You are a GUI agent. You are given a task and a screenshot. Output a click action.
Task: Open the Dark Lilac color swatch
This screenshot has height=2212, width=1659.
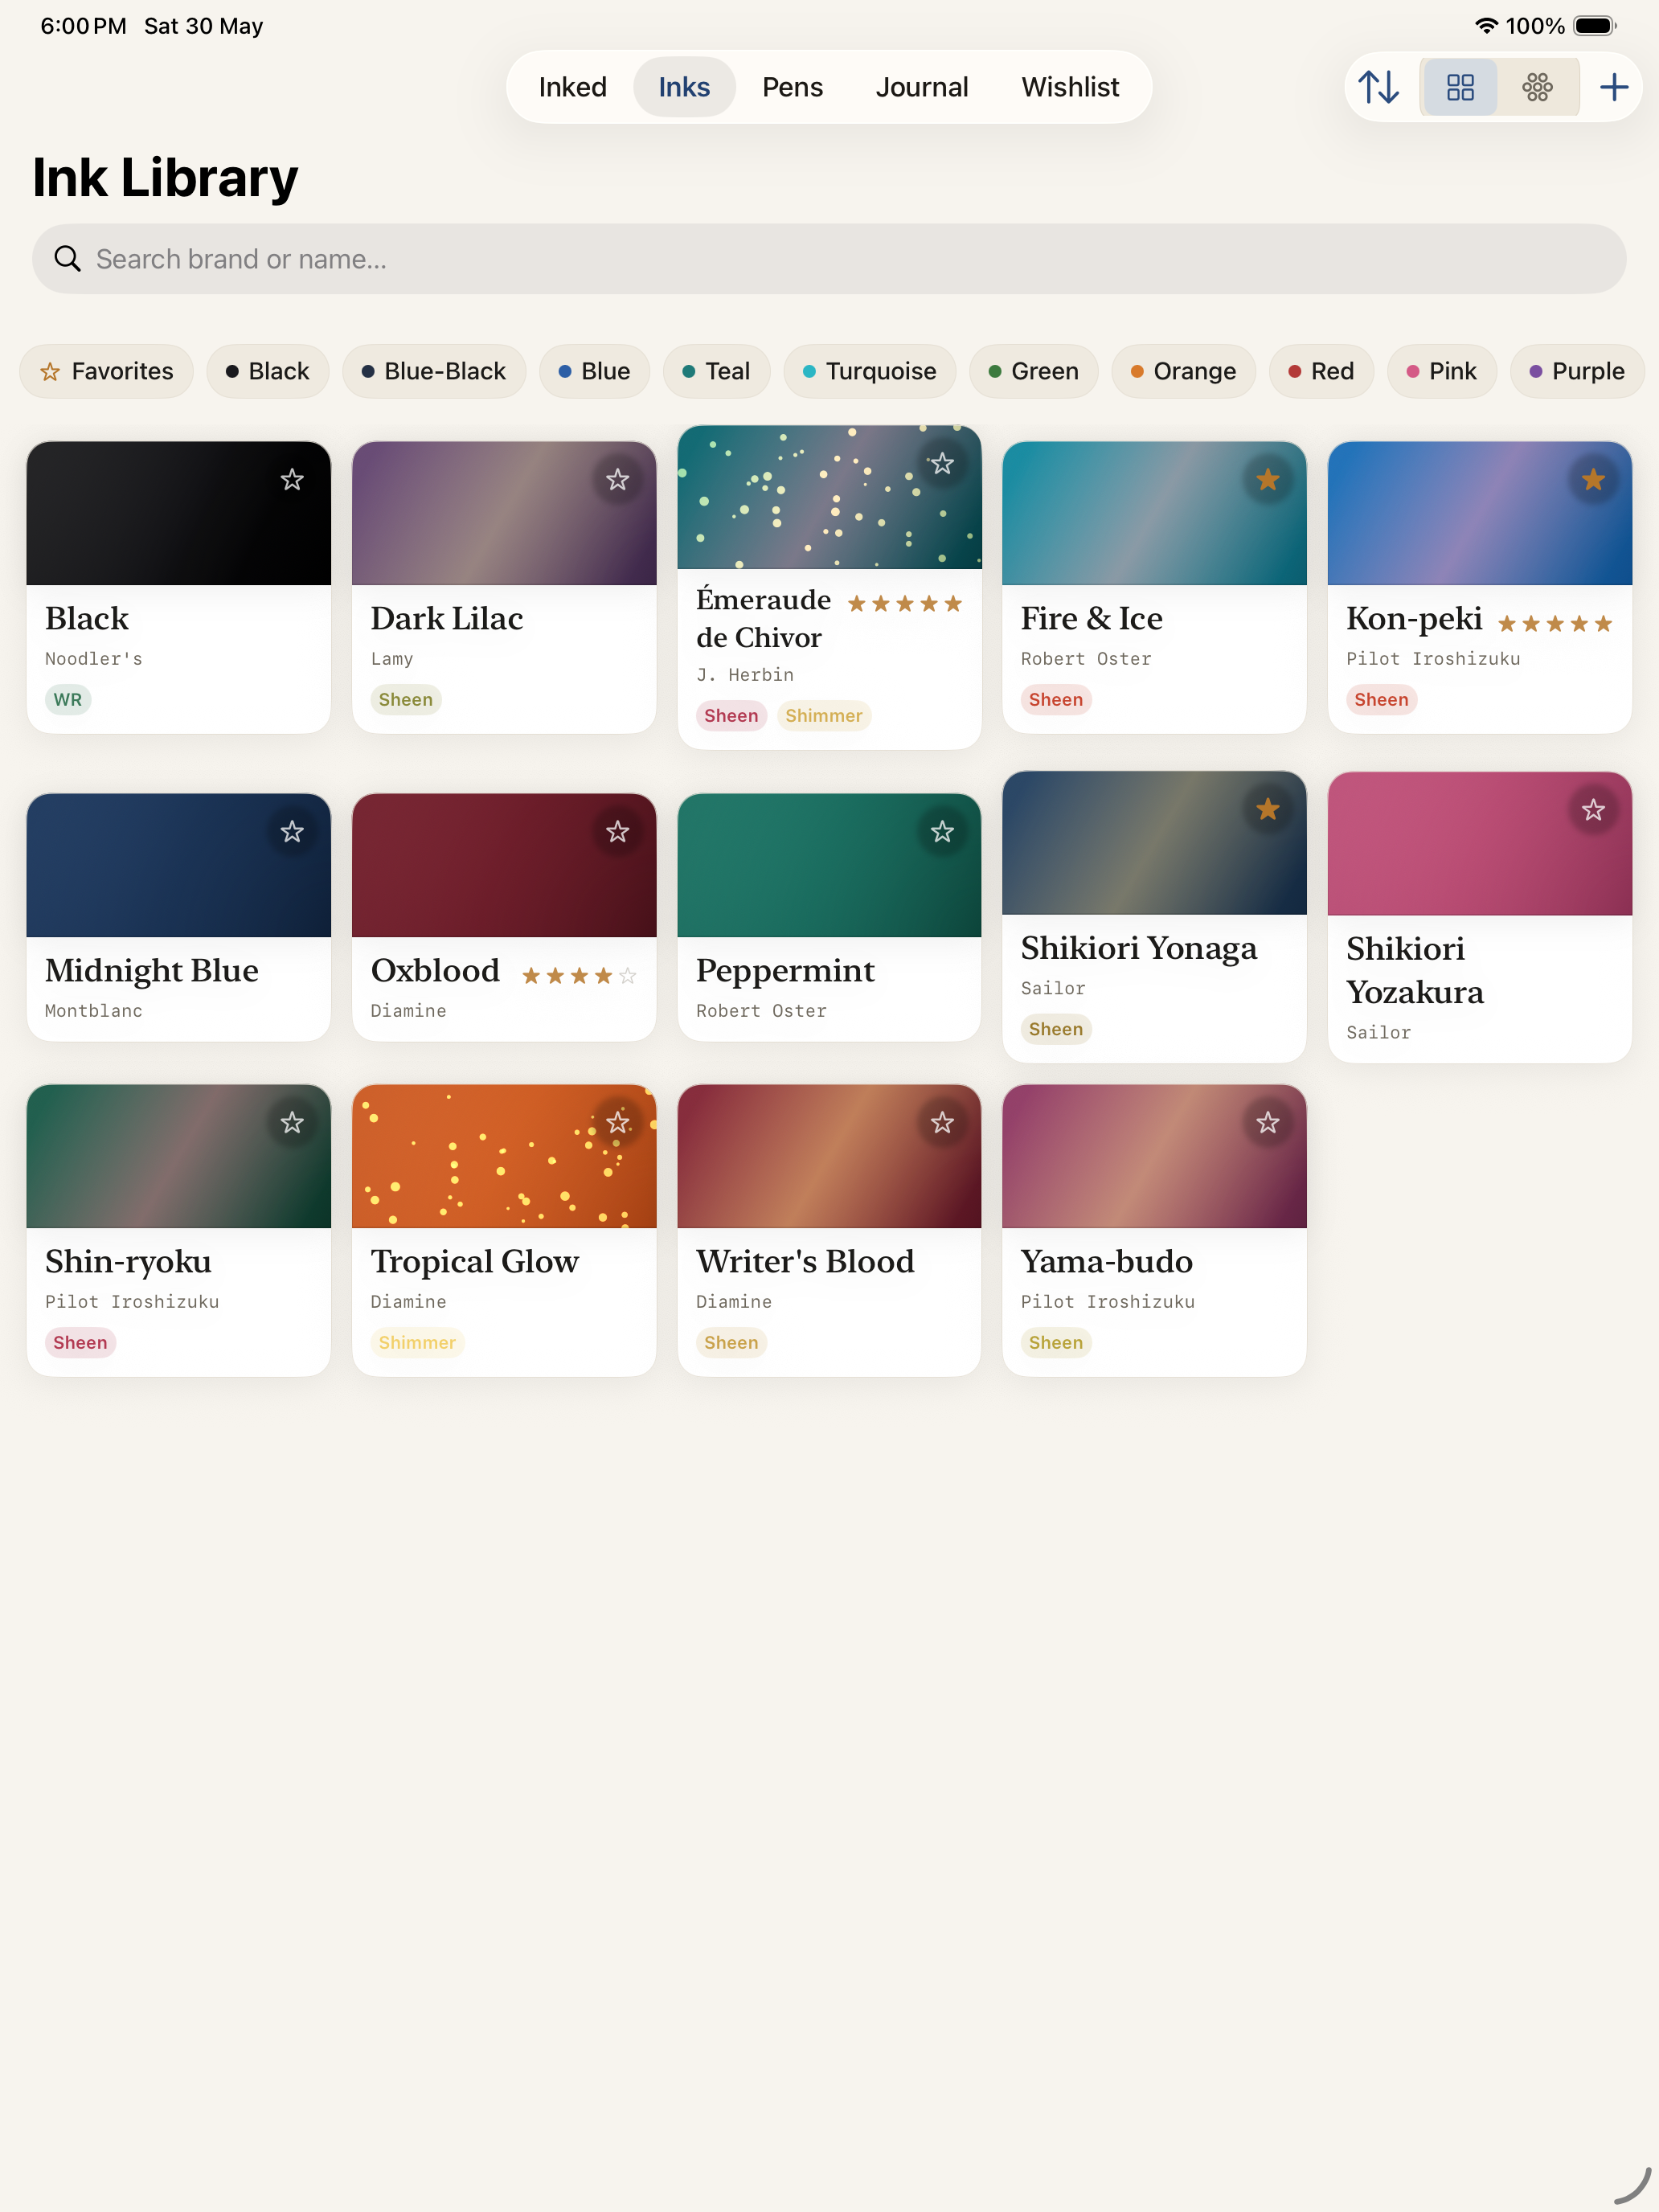(504, 513)
